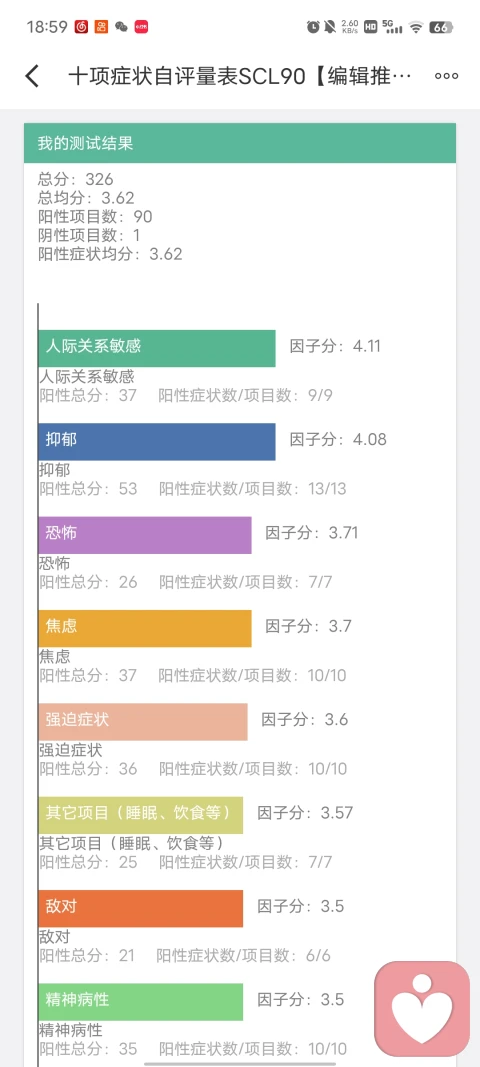
Task: Tap the pink heart floating icon
Action: point(422,1008)
